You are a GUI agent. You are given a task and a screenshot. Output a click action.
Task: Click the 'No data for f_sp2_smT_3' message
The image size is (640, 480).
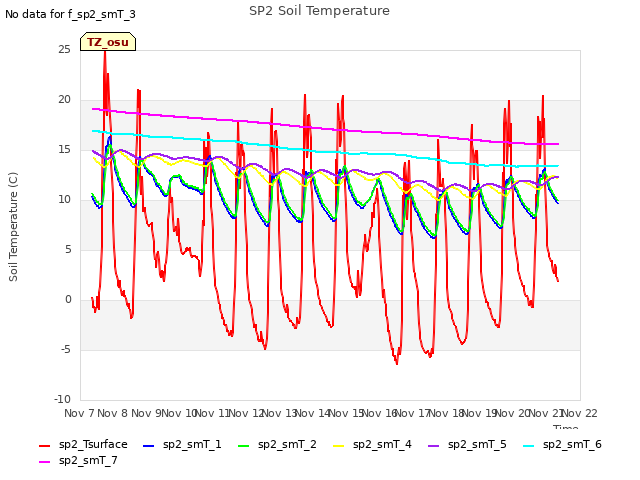(x=70, y=14)
